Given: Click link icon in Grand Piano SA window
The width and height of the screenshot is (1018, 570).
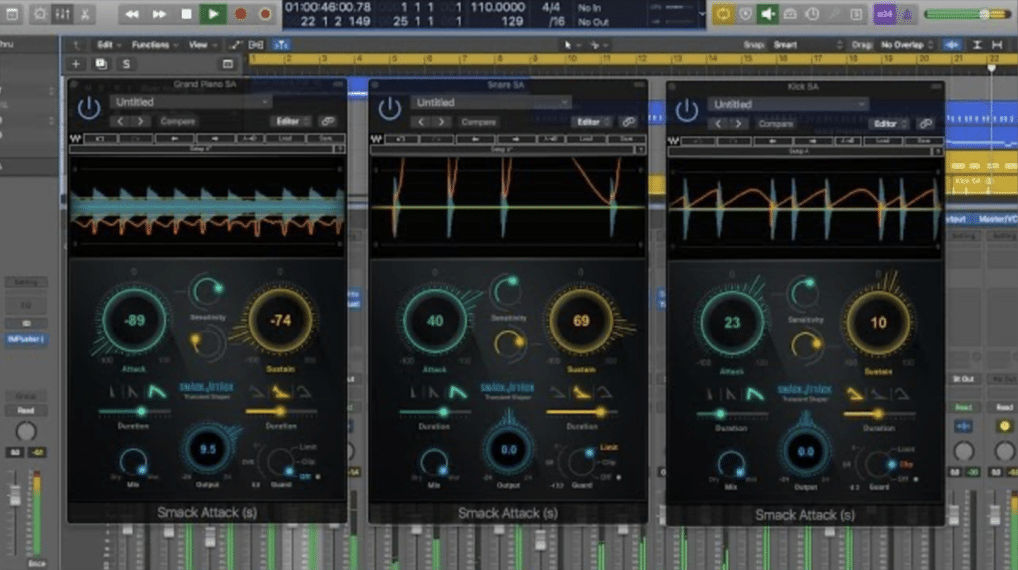Looking at the screenshot, I should tap(328, 121).
